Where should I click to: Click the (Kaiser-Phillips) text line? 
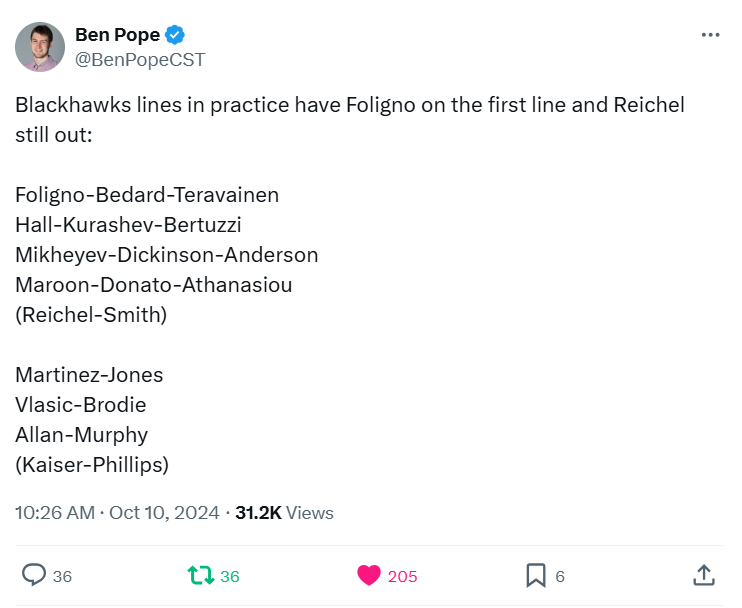92,465
